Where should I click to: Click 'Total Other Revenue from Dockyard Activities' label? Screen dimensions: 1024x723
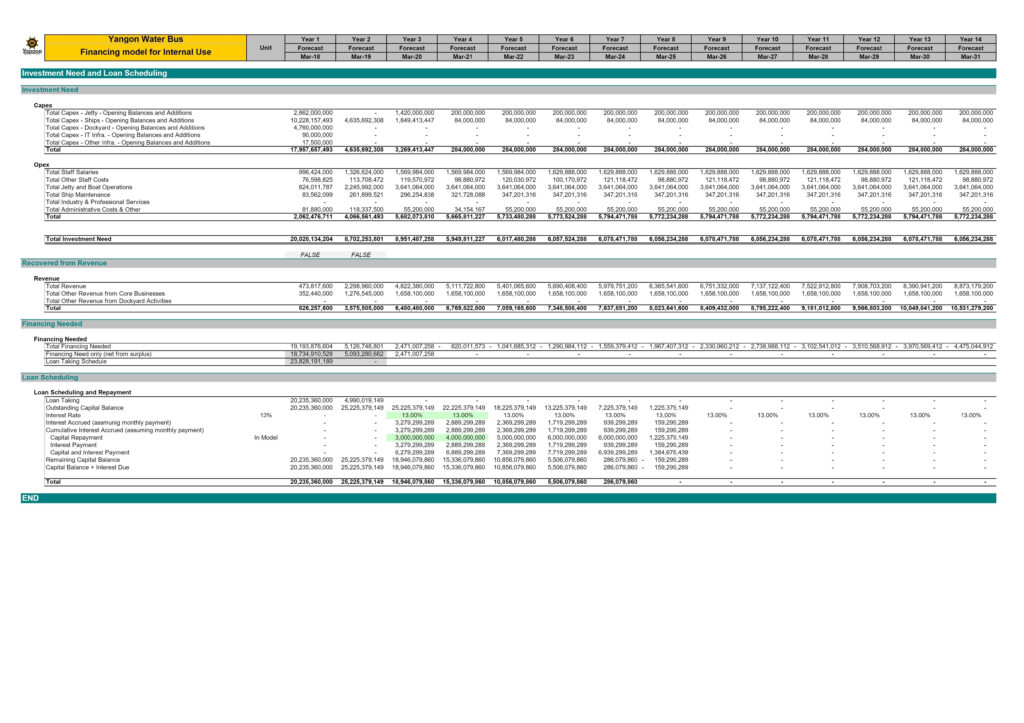click(x=108, y=301)
